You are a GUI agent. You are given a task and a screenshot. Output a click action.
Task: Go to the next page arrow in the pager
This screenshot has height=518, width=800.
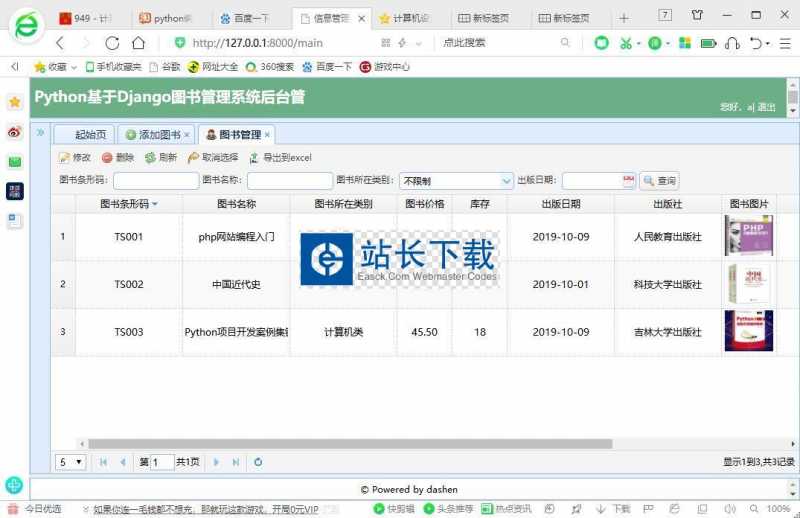(216, 462)
